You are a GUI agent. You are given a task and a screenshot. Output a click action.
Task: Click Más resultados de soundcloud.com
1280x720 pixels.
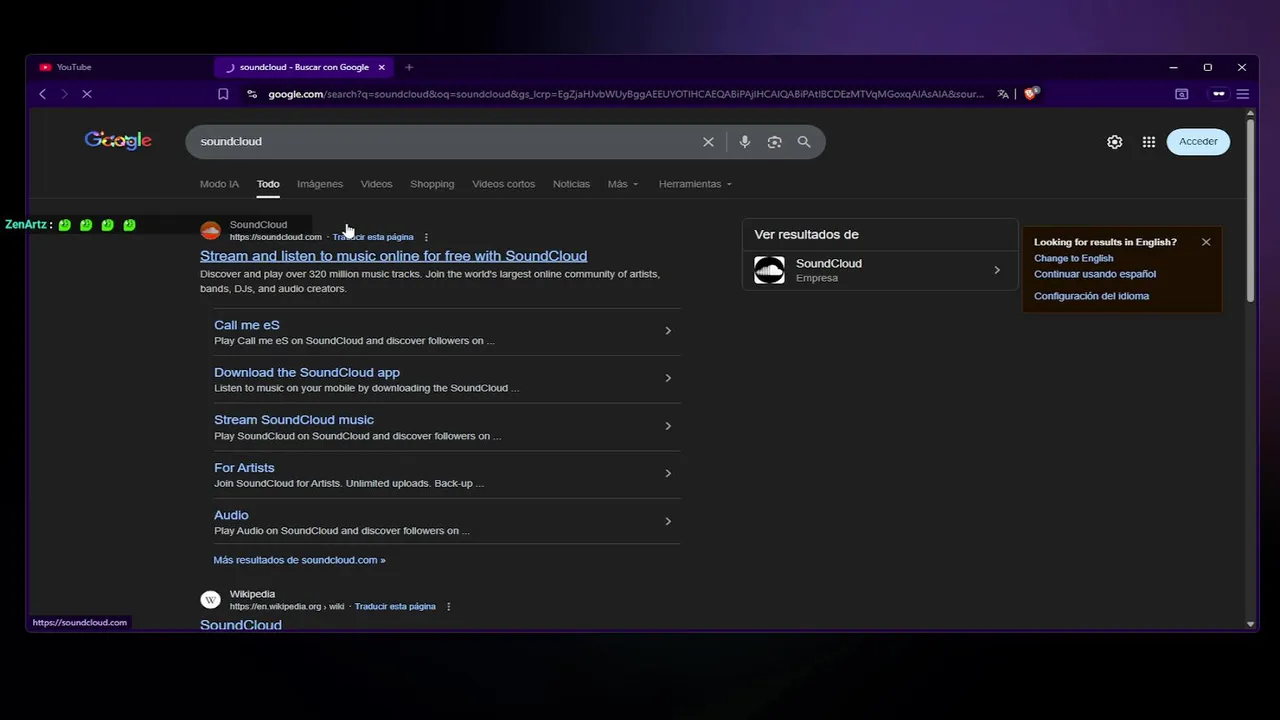[299, 560]
